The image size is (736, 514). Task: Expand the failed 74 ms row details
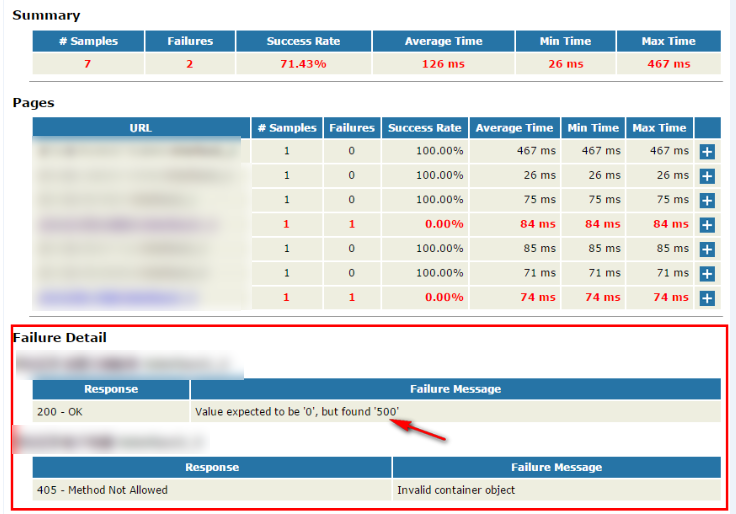[x=707, y=298]
